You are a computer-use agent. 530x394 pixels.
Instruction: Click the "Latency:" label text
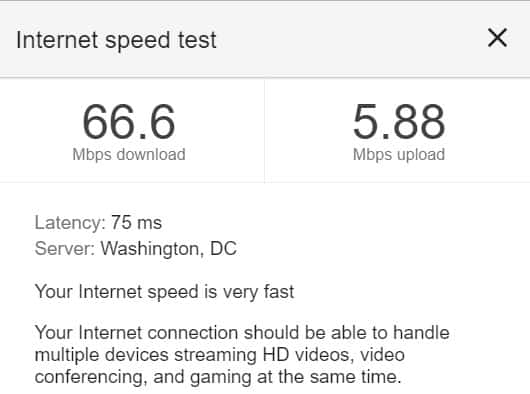coord(70,223)
